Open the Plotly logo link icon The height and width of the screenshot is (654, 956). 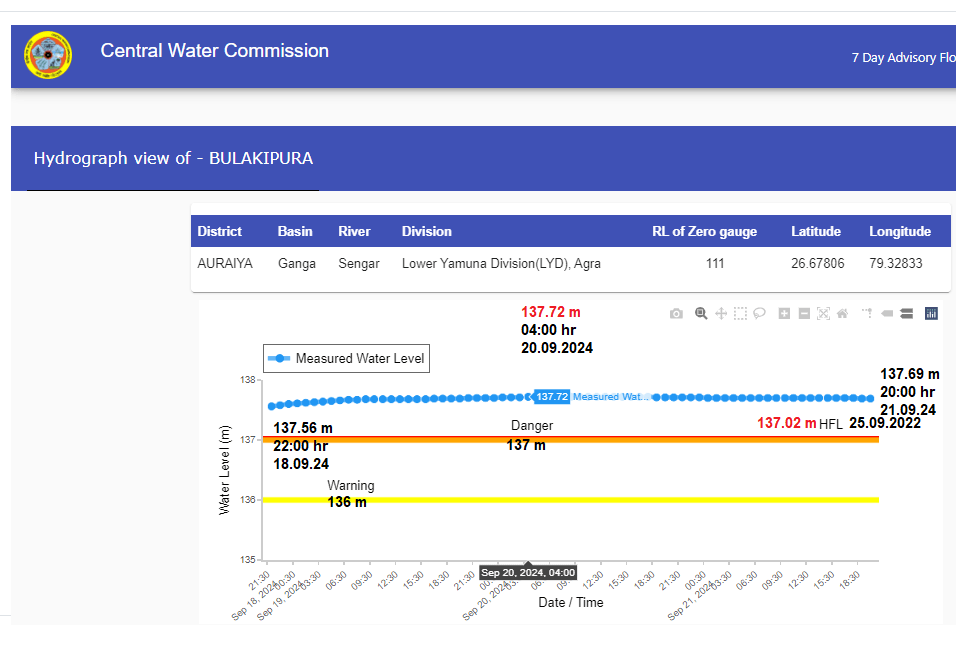pos(931,314)
